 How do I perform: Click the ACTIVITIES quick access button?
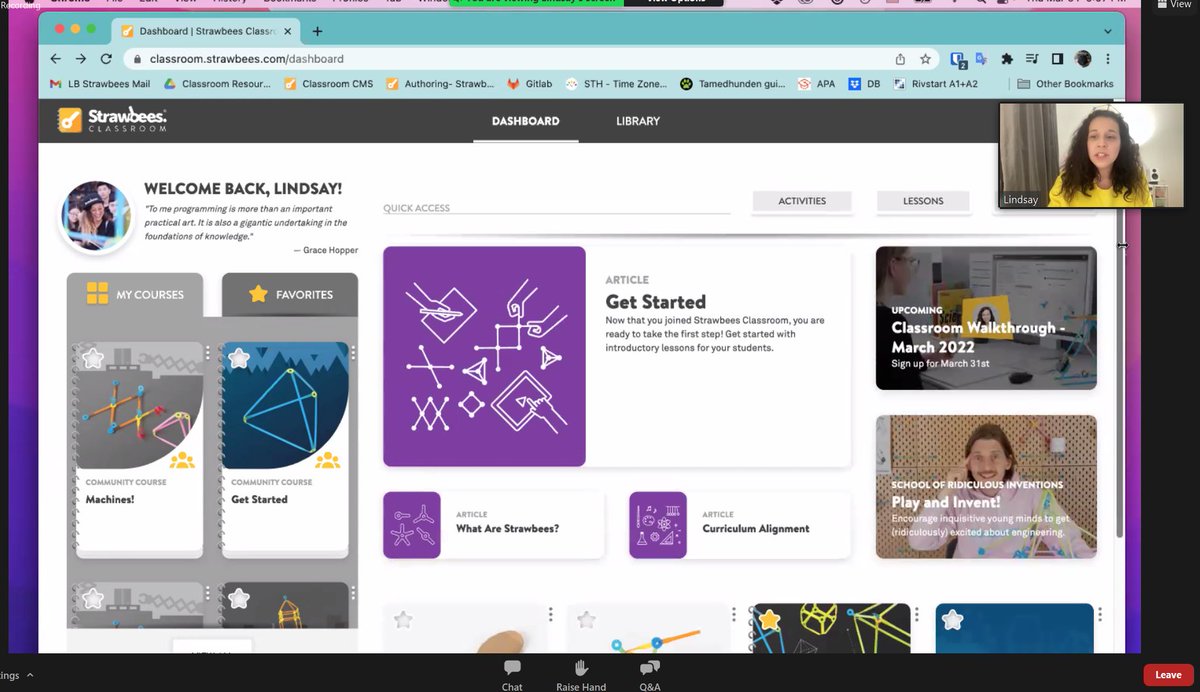(x=802, y=201)
